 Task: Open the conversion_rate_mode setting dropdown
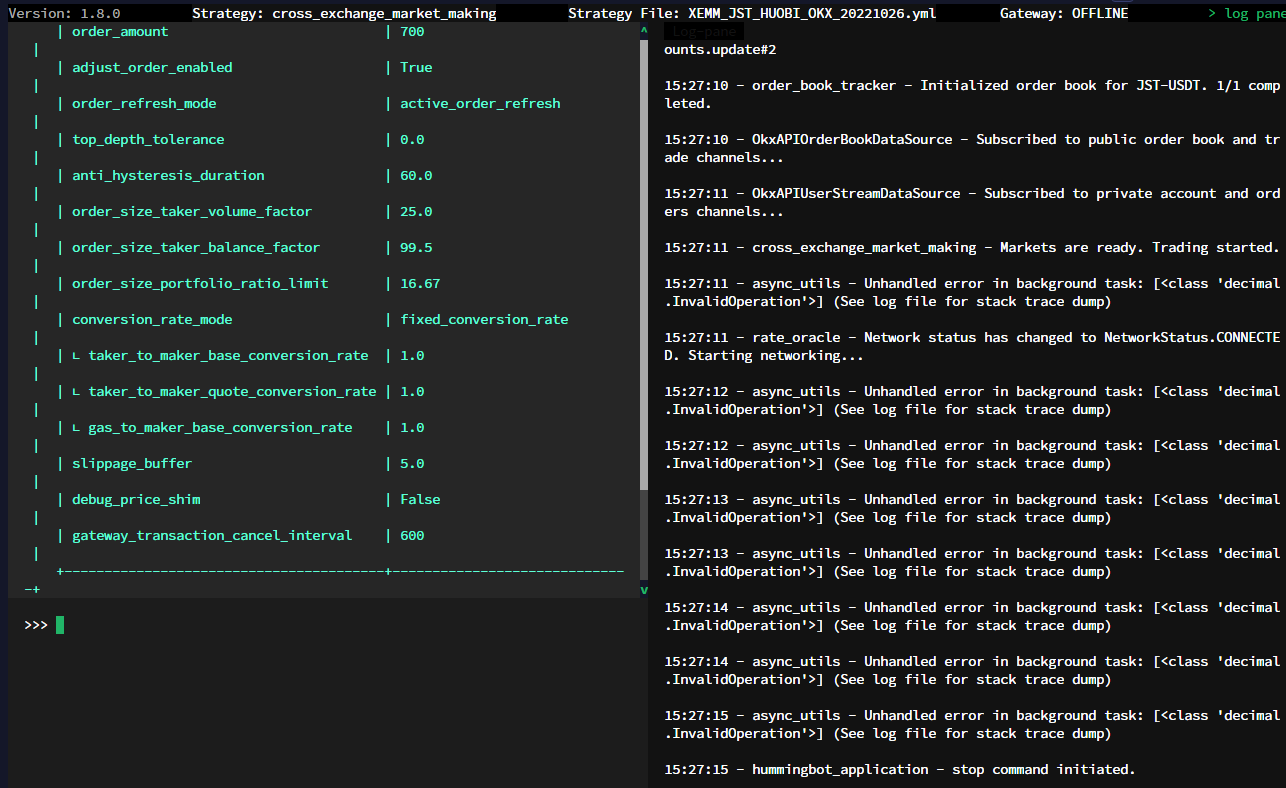(485, 319)
